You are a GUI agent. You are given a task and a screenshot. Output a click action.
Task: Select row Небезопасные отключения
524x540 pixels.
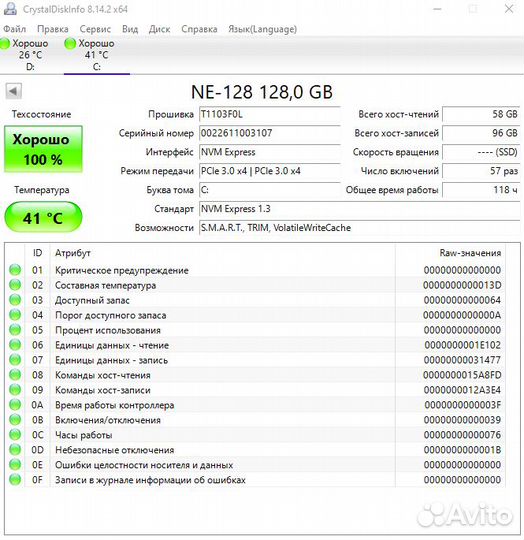tap(255, 449)
